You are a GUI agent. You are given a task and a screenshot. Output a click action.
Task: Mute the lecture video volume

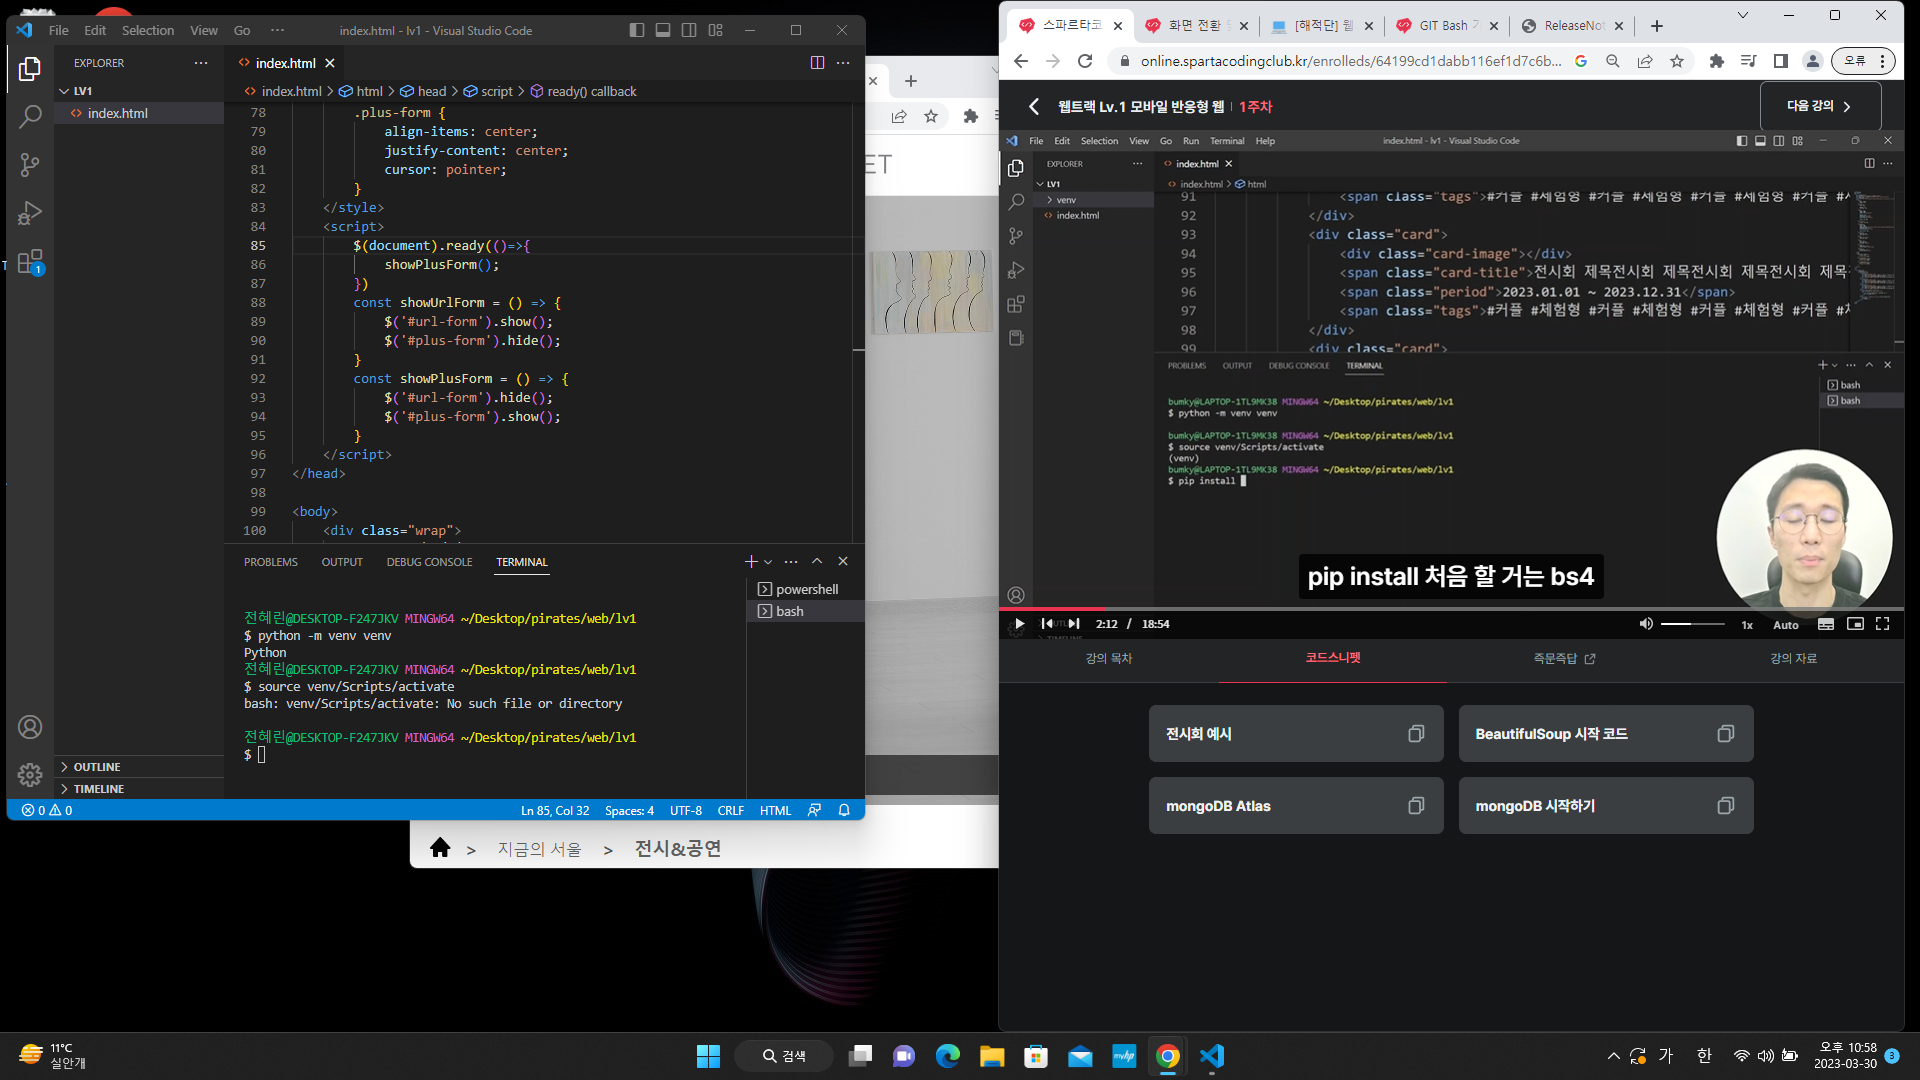pos(1646,624)
